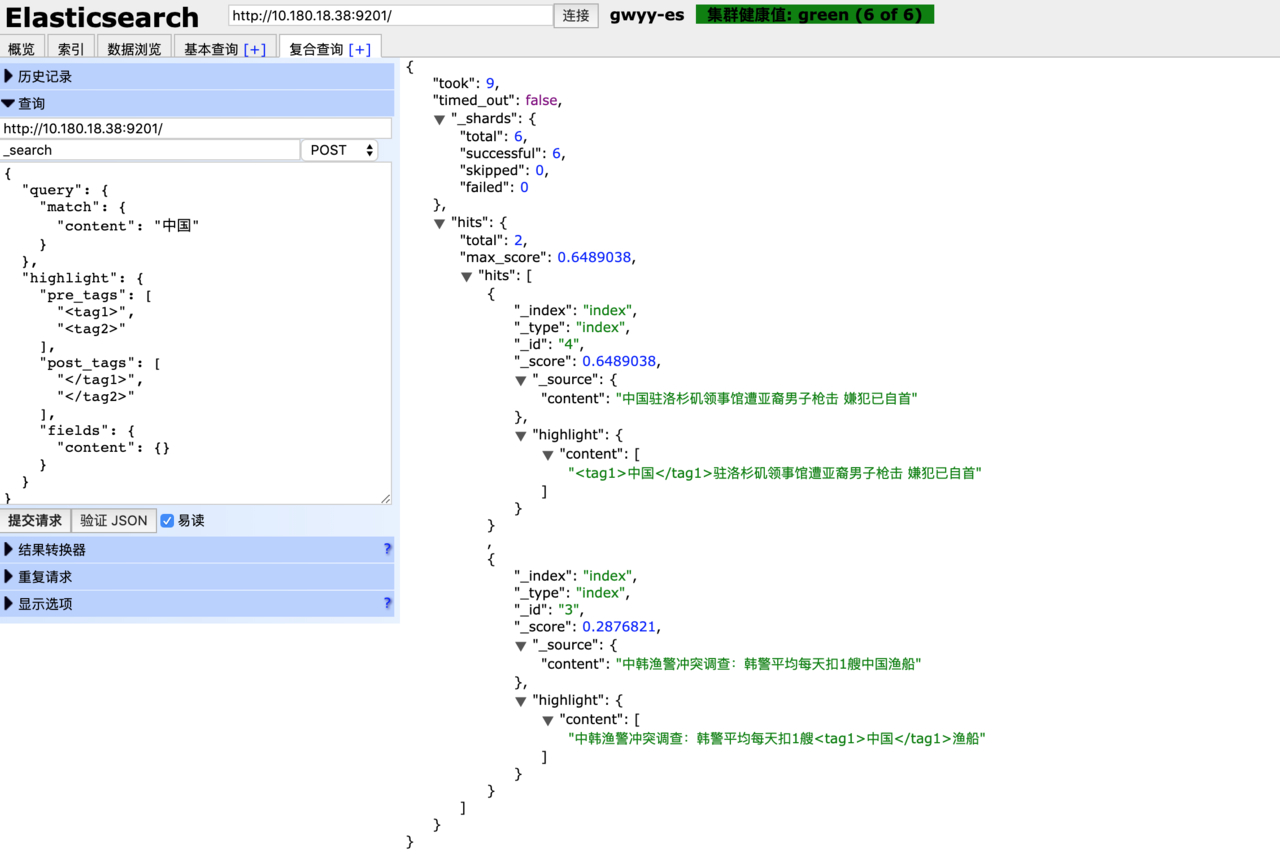Click the "max_score" value 0.6489038
Viewport: 1280px width, 863px height.
[594, 257]
